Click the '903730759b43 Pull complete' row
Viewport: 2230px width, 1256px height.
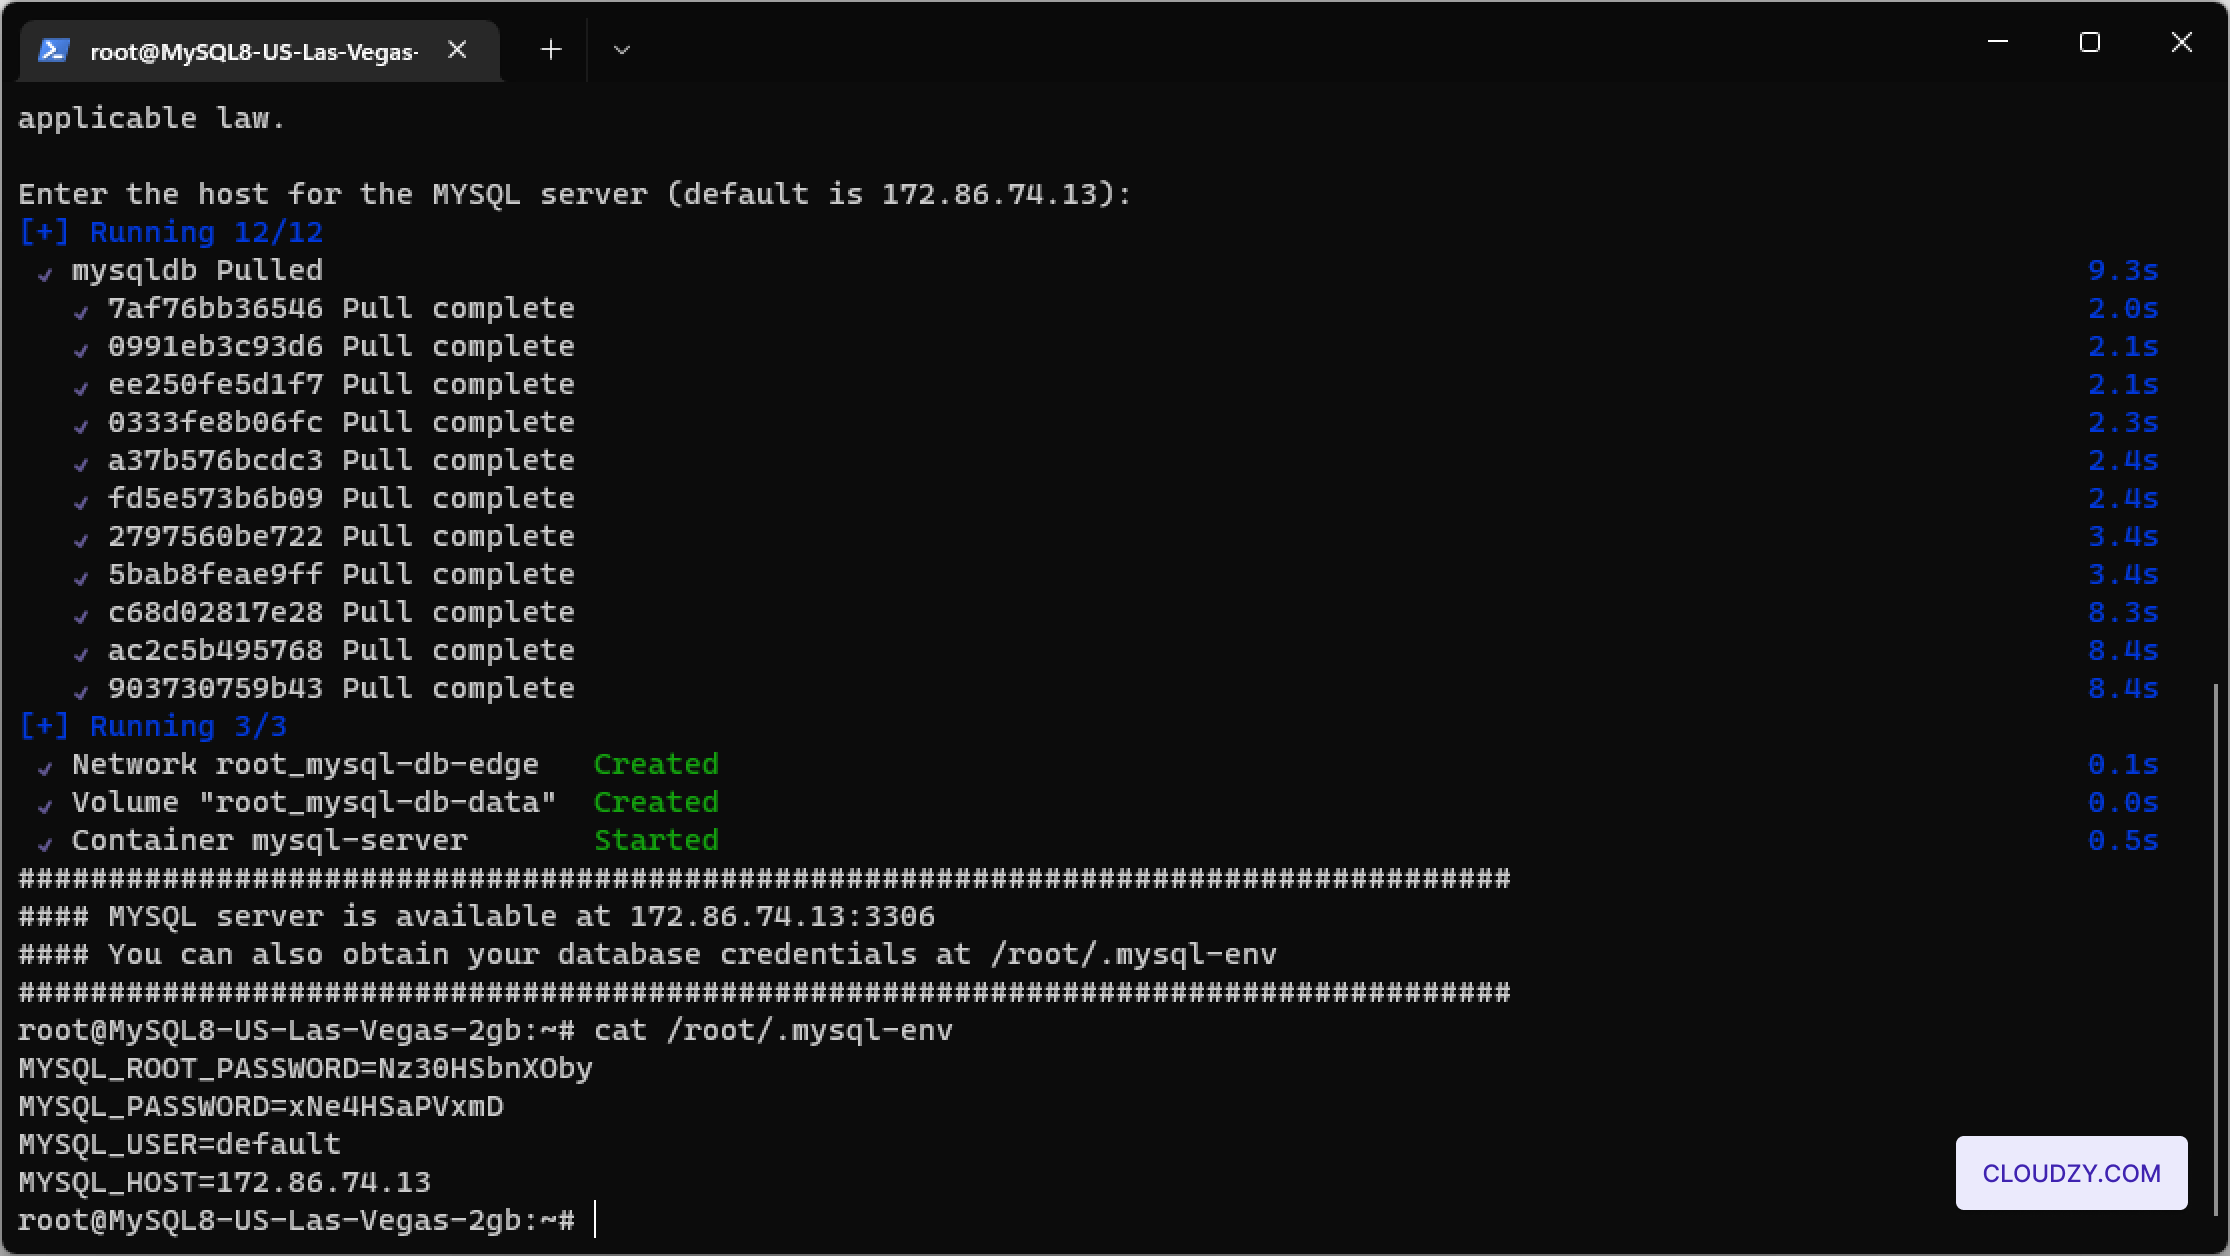pyautogui.click(x=341, y=689)
